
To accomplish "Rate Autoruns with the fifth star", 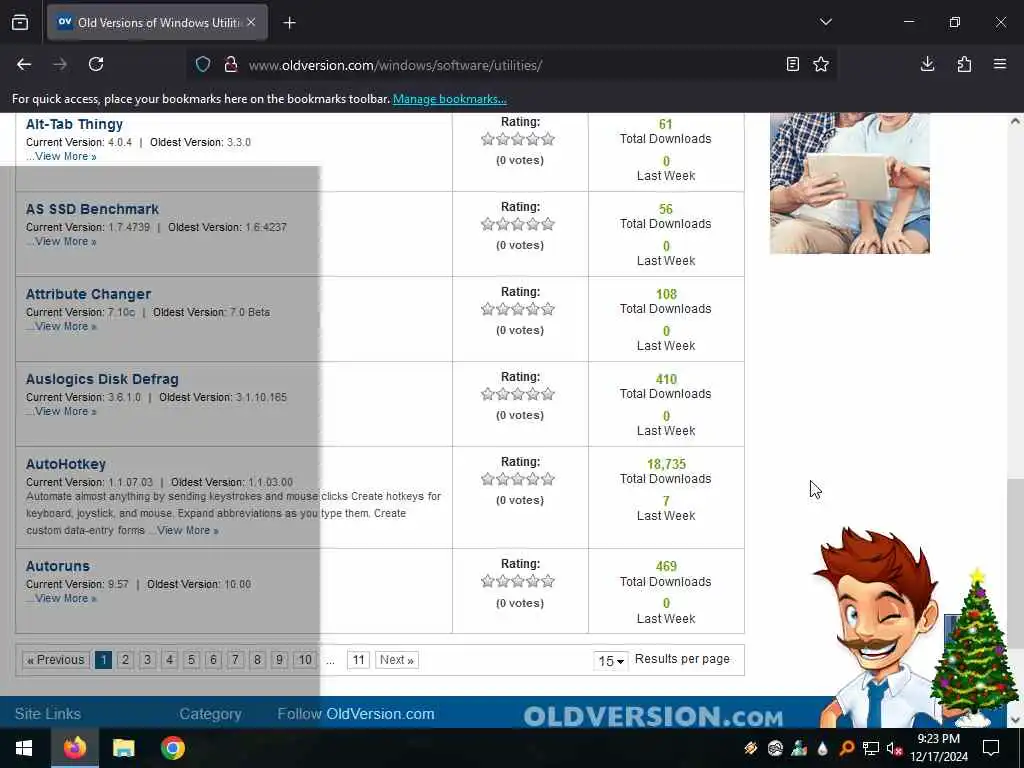I will [548, 581].
